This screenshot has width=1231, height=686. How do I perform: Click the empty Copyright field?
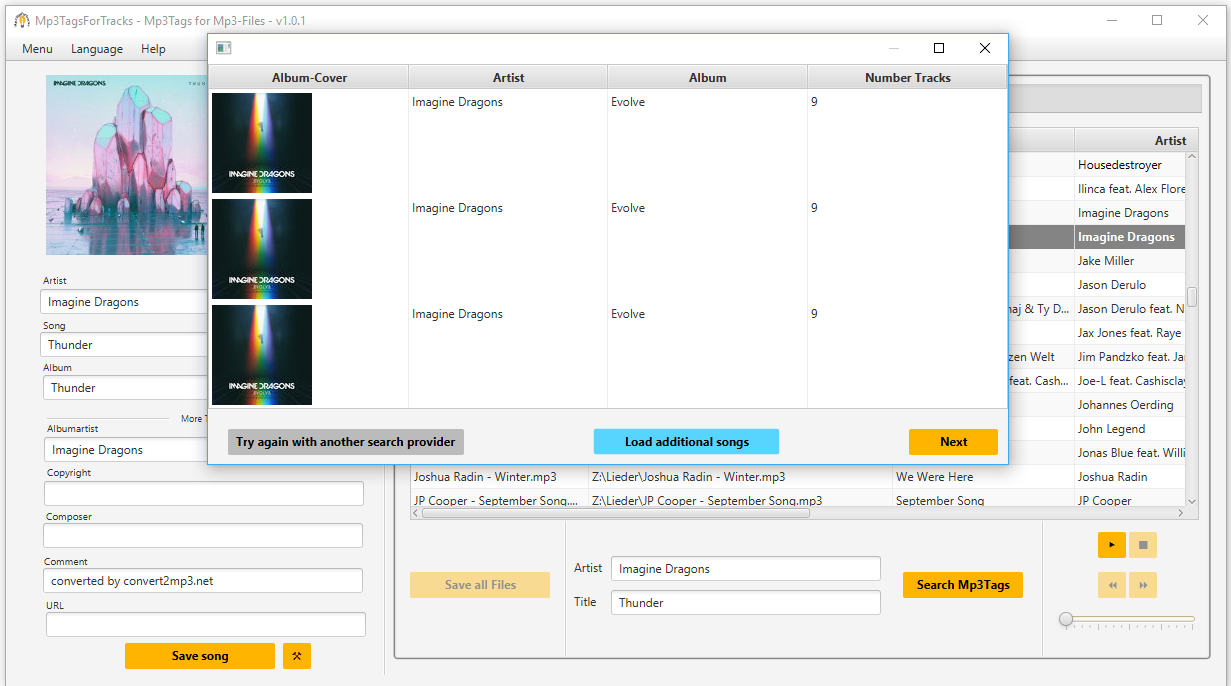click(204, 494)
